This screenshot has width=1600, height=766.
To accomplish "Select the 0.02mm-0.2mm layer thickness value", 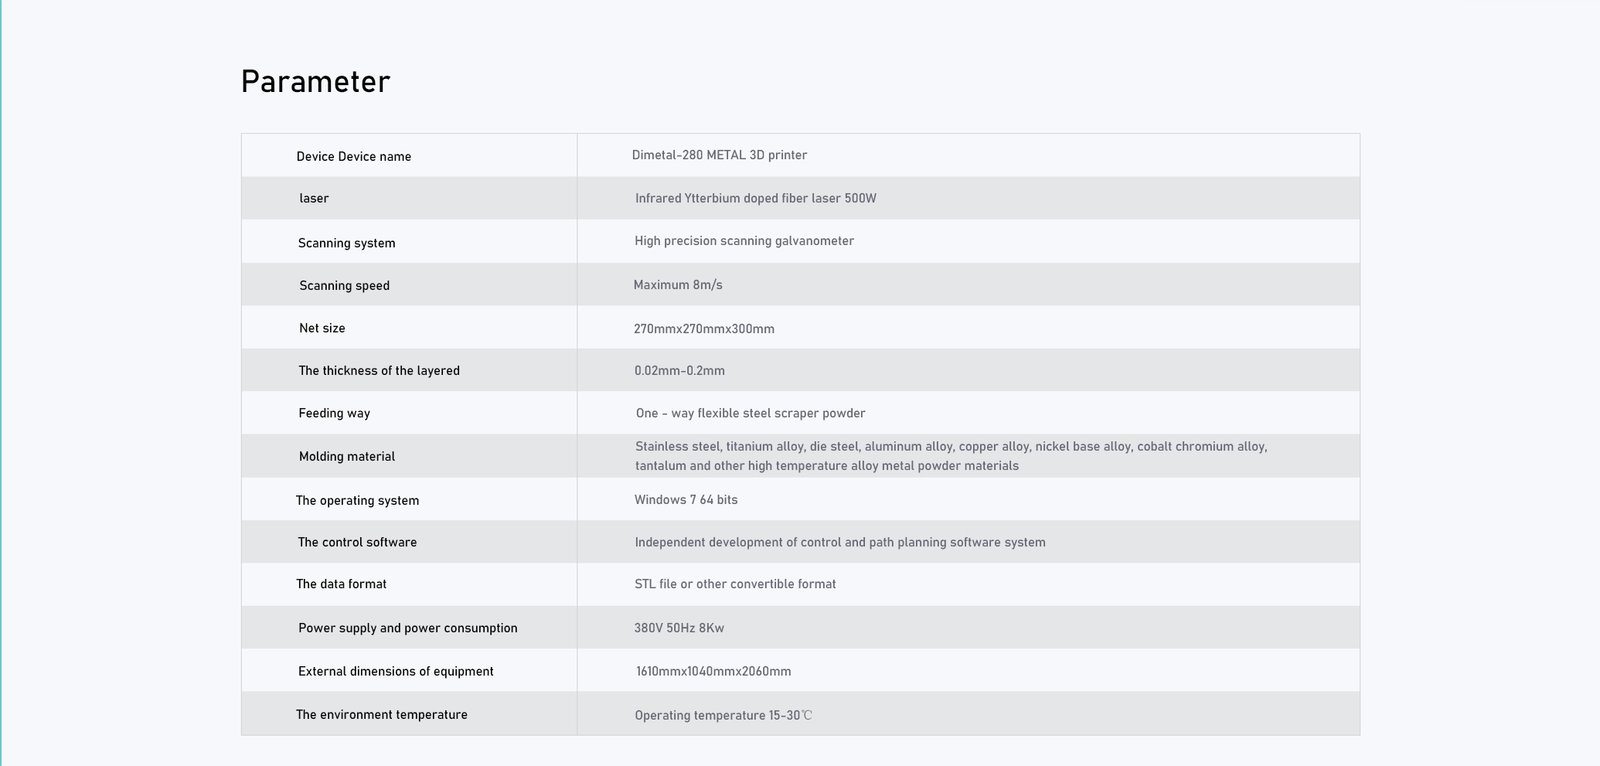I will pyautogui.click(x=679, y=371).
